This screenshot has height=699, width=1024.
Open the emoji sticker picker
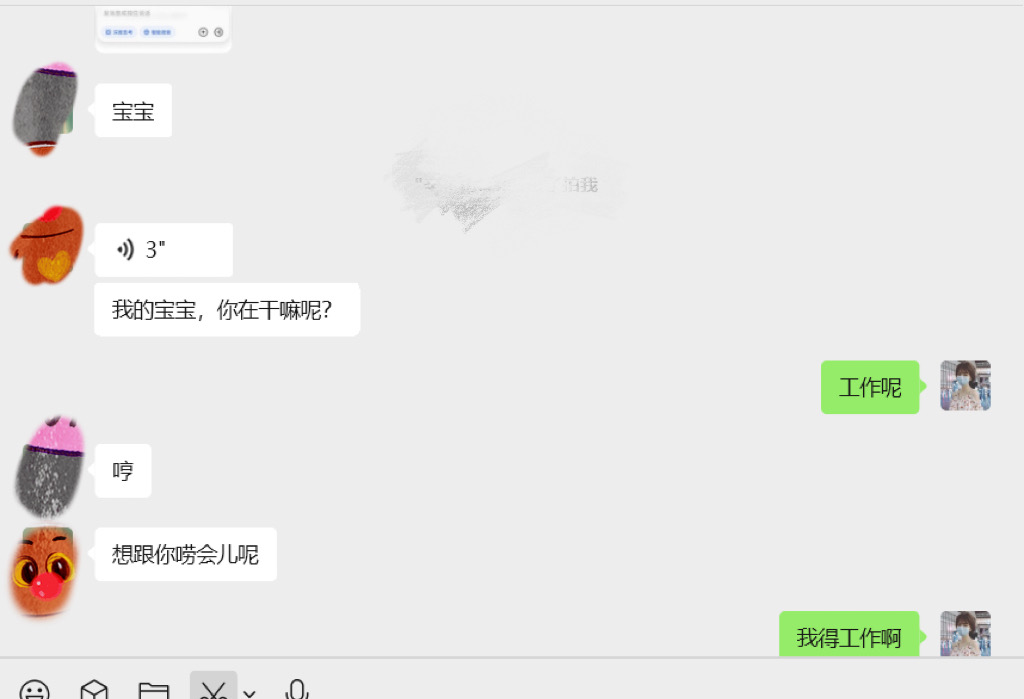[34, 691]
